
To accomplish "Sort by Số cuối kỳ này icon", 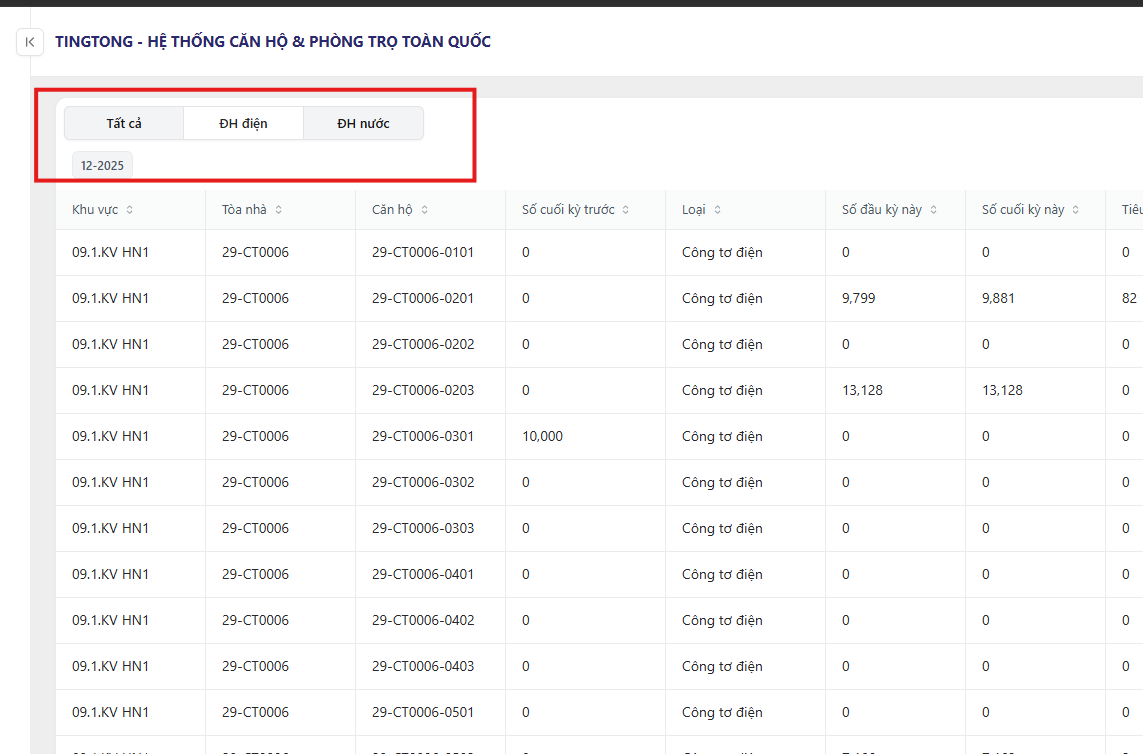I will (x=1076, y=210).
